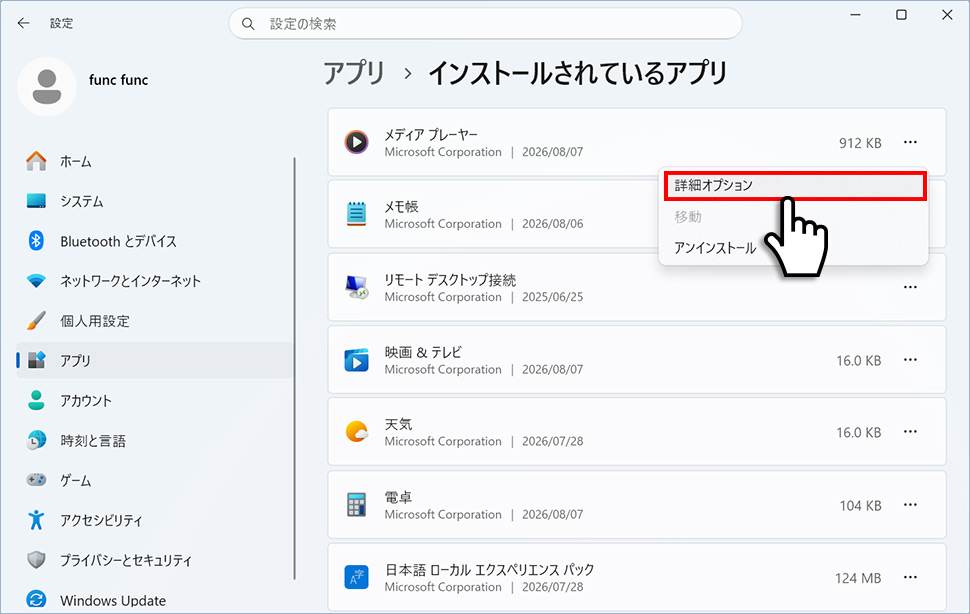Open アクセシビリティ settings
The image size is (970, 614).
155,520
